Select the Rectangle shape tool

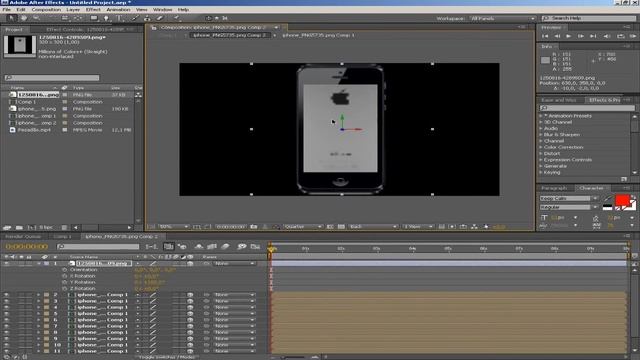[x=94, y=18]
